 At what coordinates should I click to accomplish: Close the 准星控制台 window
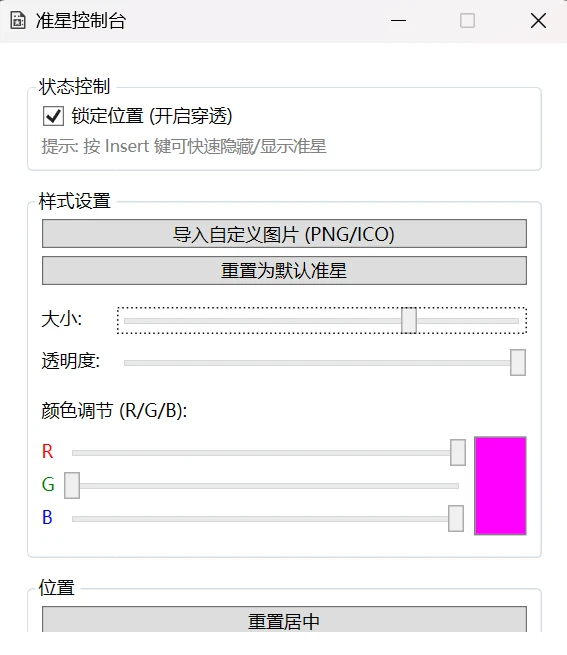[x=538, y=20]
